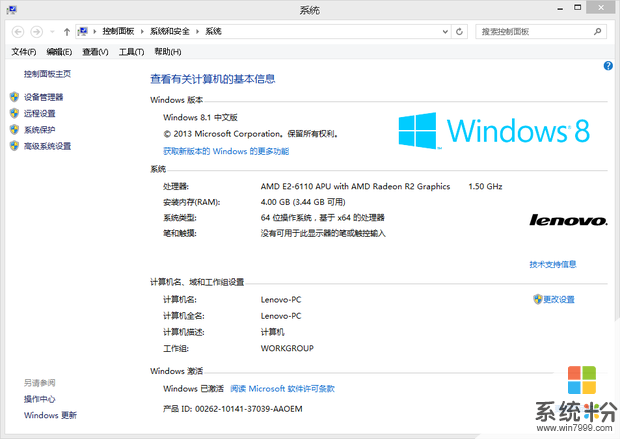Click the 计算机名 value Lenovo-PC
This screenshot has width=620, height=439.
281,300
